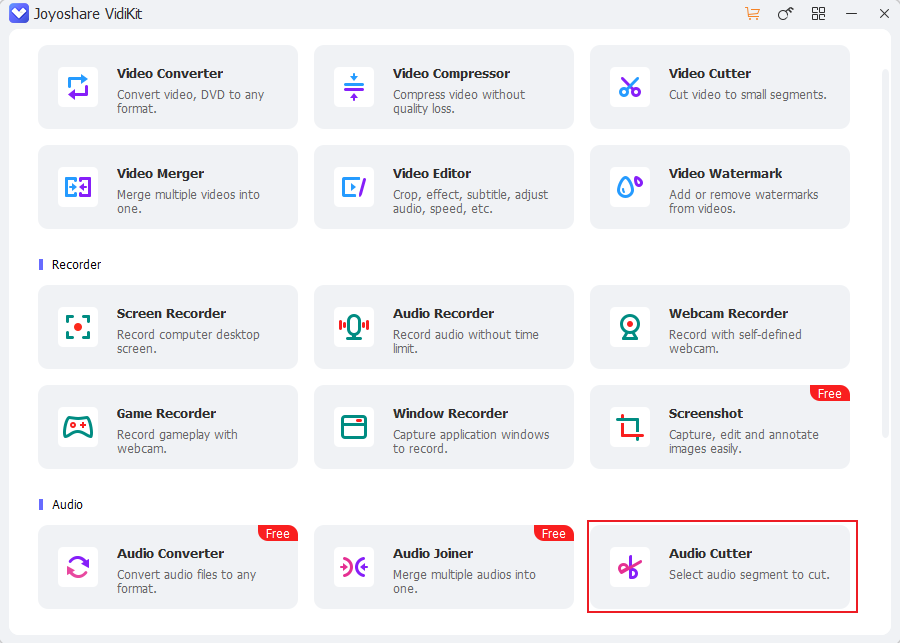Open Video Editor title text
Viewport: 900px width, 643px height.
432,173
